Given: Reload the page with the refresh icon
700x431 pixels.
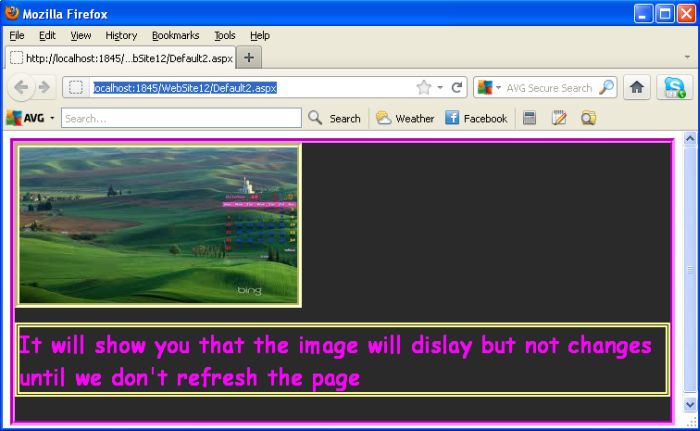Looking at the screenshot, I should 456,88.
